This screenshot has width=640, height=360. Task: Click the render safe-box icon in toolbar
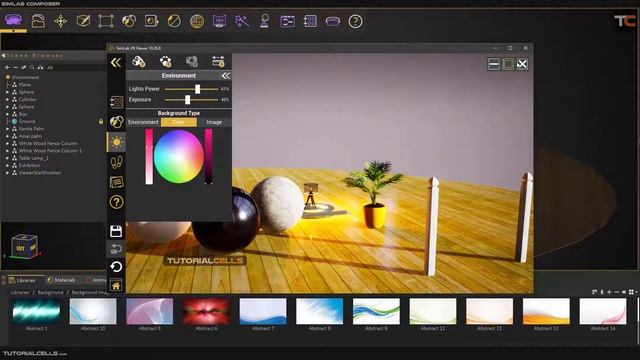tap(151, 21)
